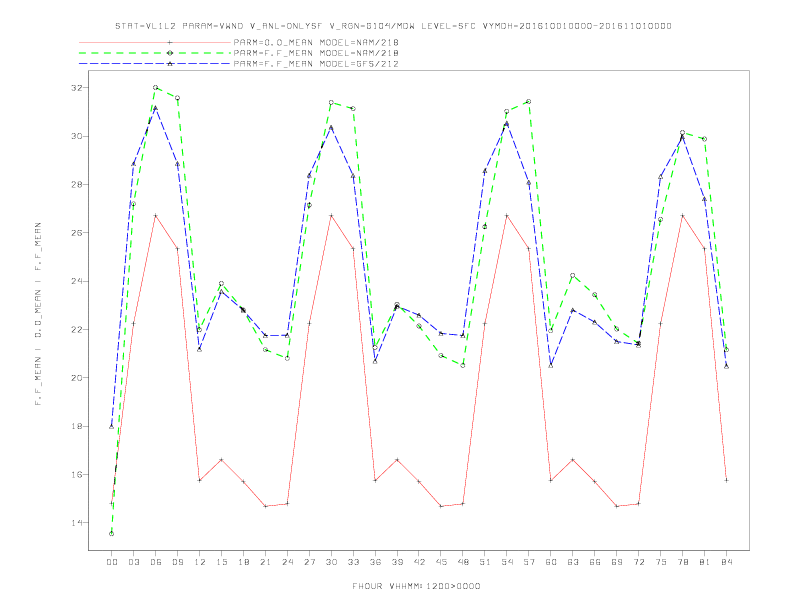Click x-axis forecast hour label 09
This screenshot has height=612, width=792.
177,562
